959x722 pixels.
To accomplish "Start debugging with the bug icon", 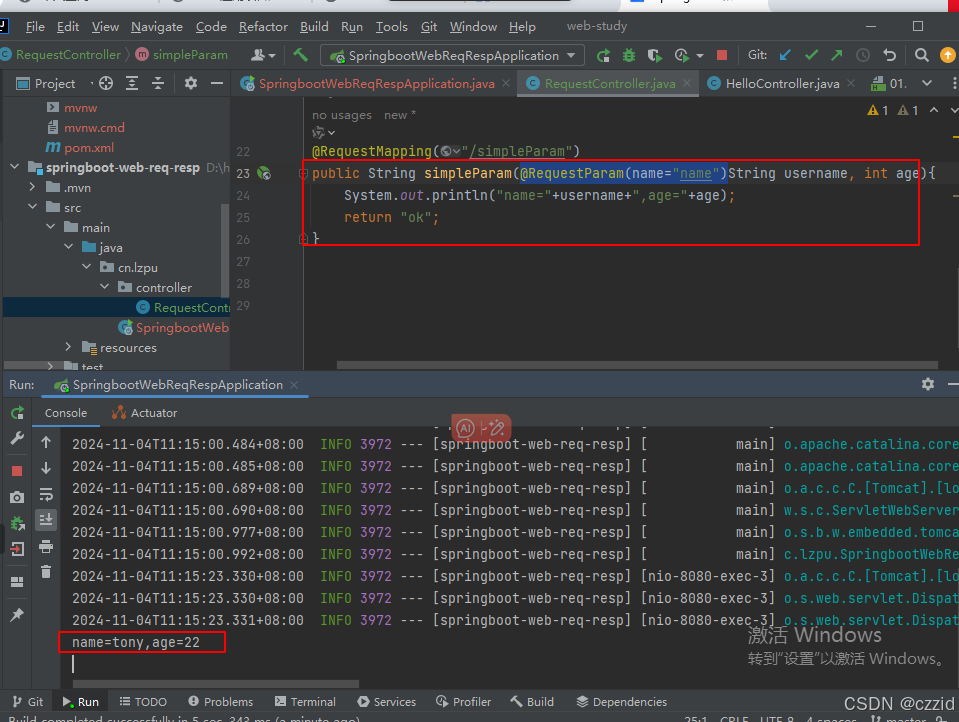I will point(629,56).
